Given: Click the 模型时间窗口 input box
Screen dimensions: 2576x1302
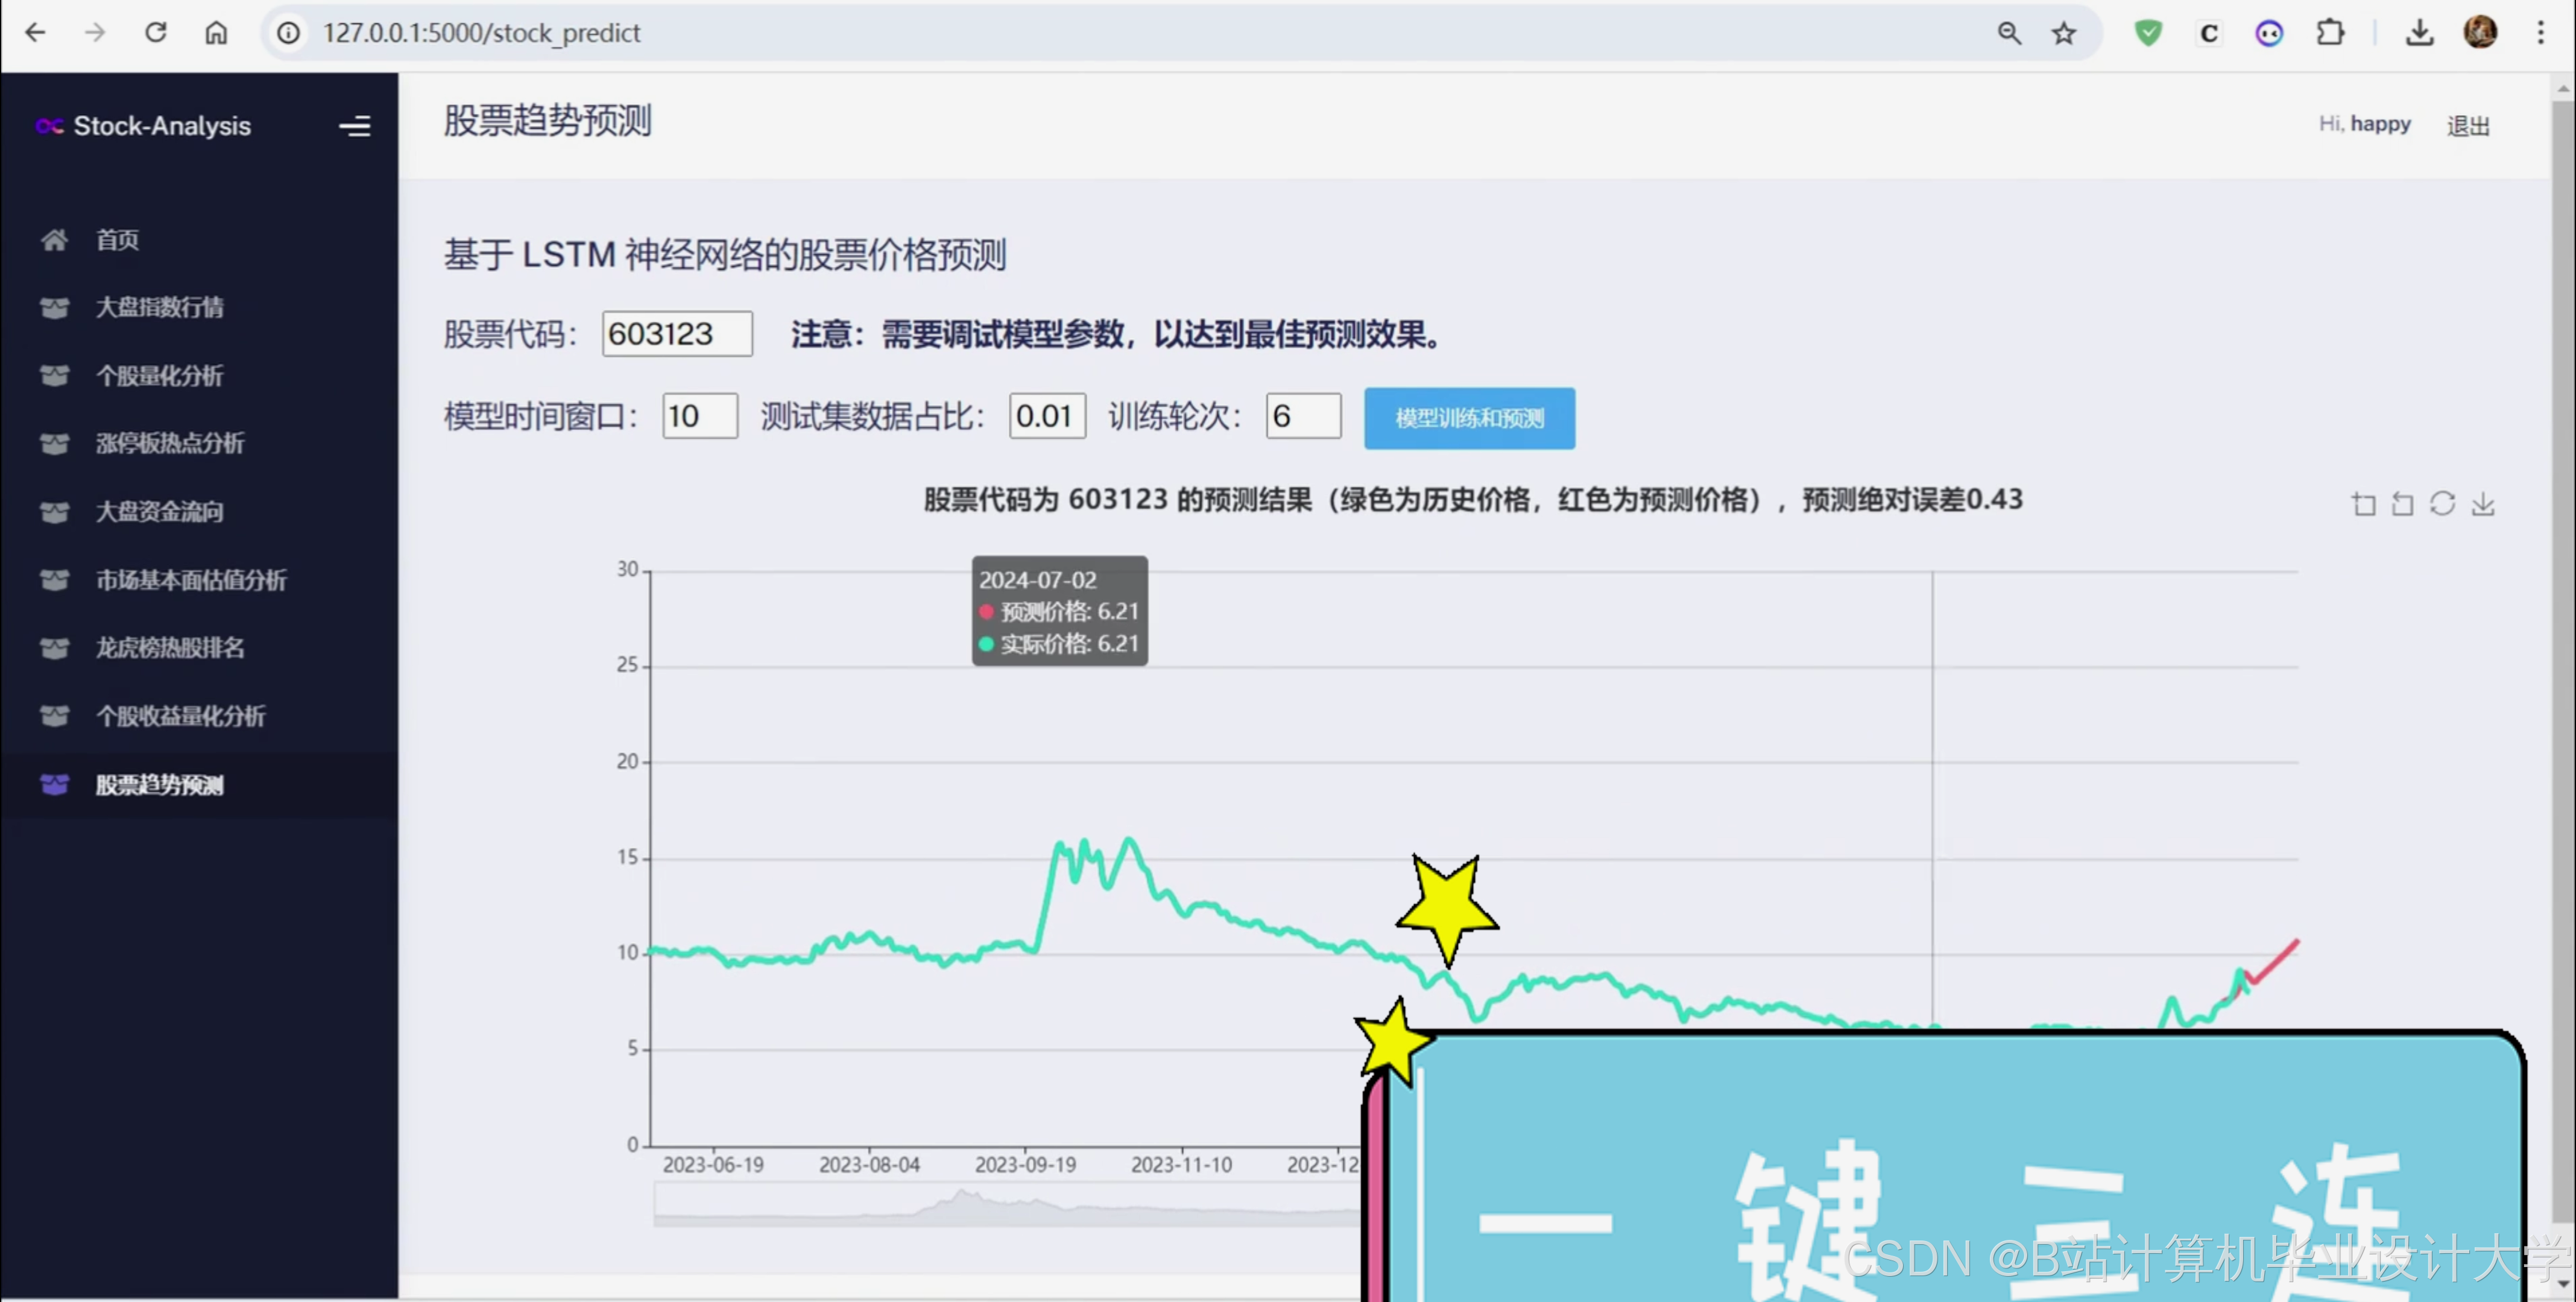Looking at the screenshot, I should pos(699,416).
